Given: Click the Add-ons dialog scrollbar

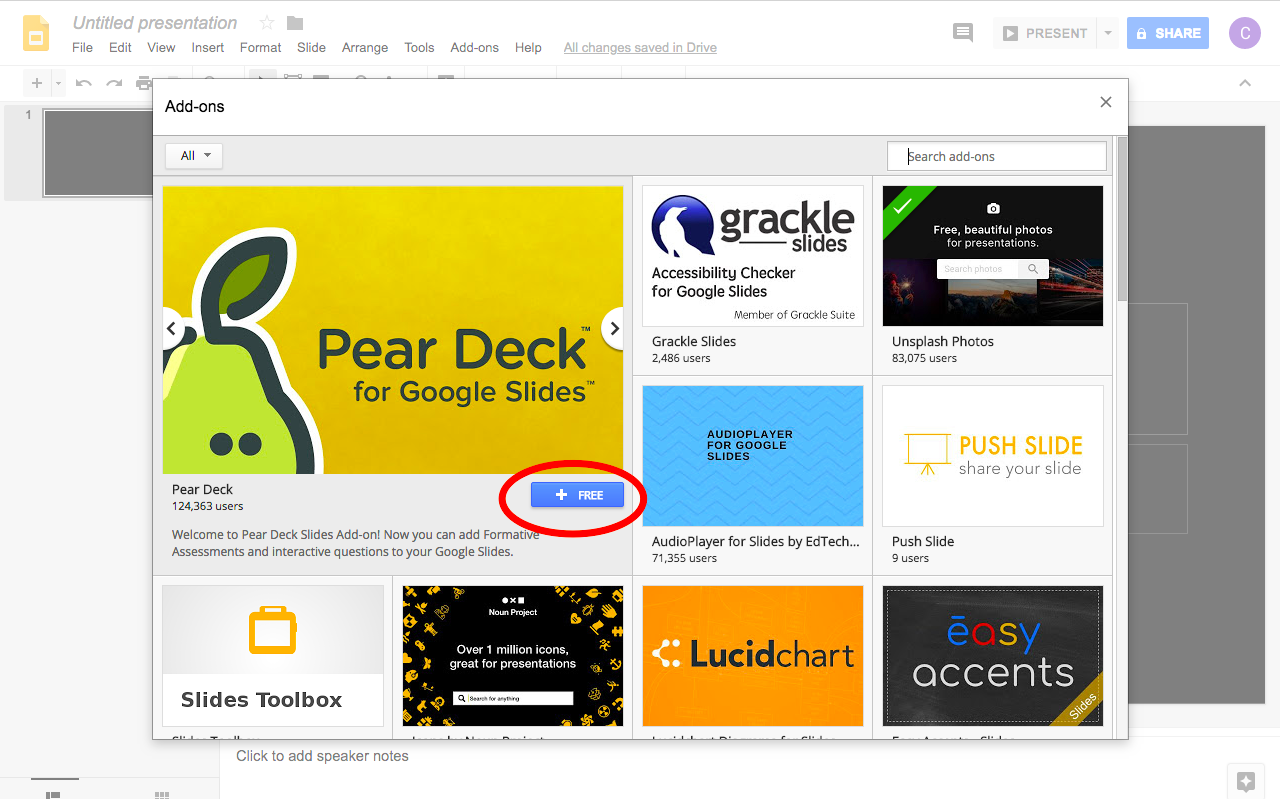Looking at the screenshot, I should [1122, 220].
